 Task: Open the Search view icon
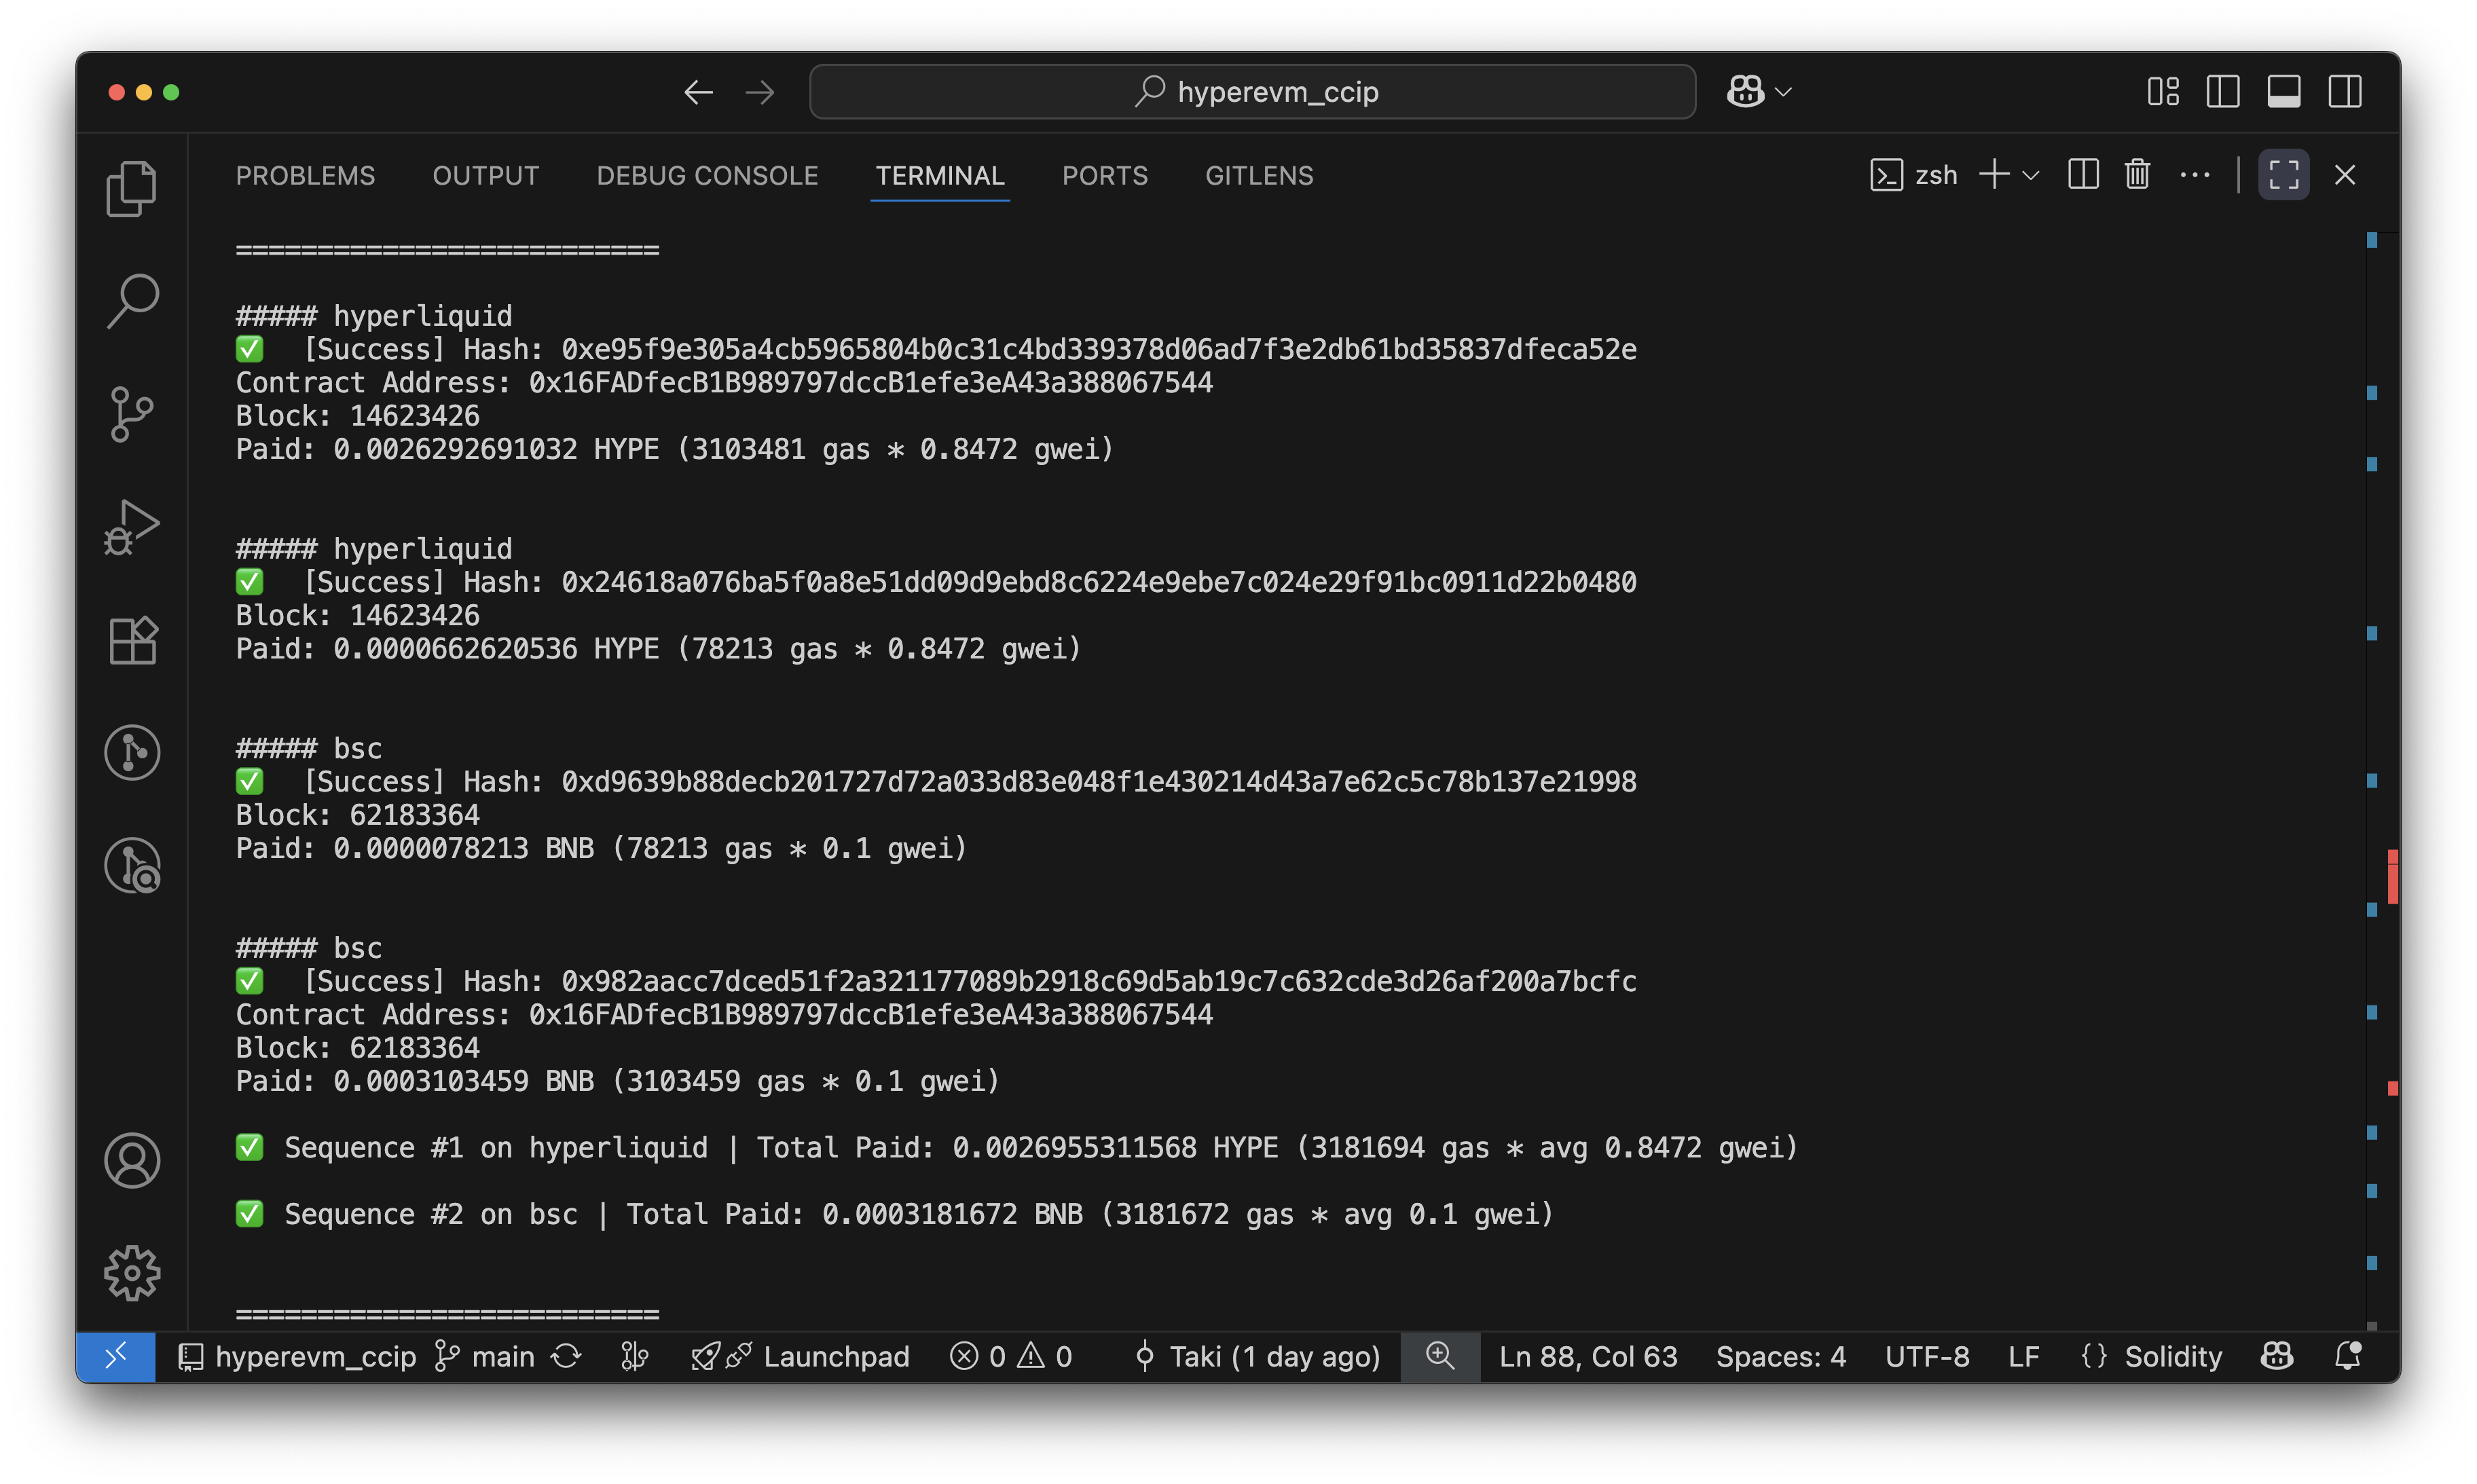(131, 300)
